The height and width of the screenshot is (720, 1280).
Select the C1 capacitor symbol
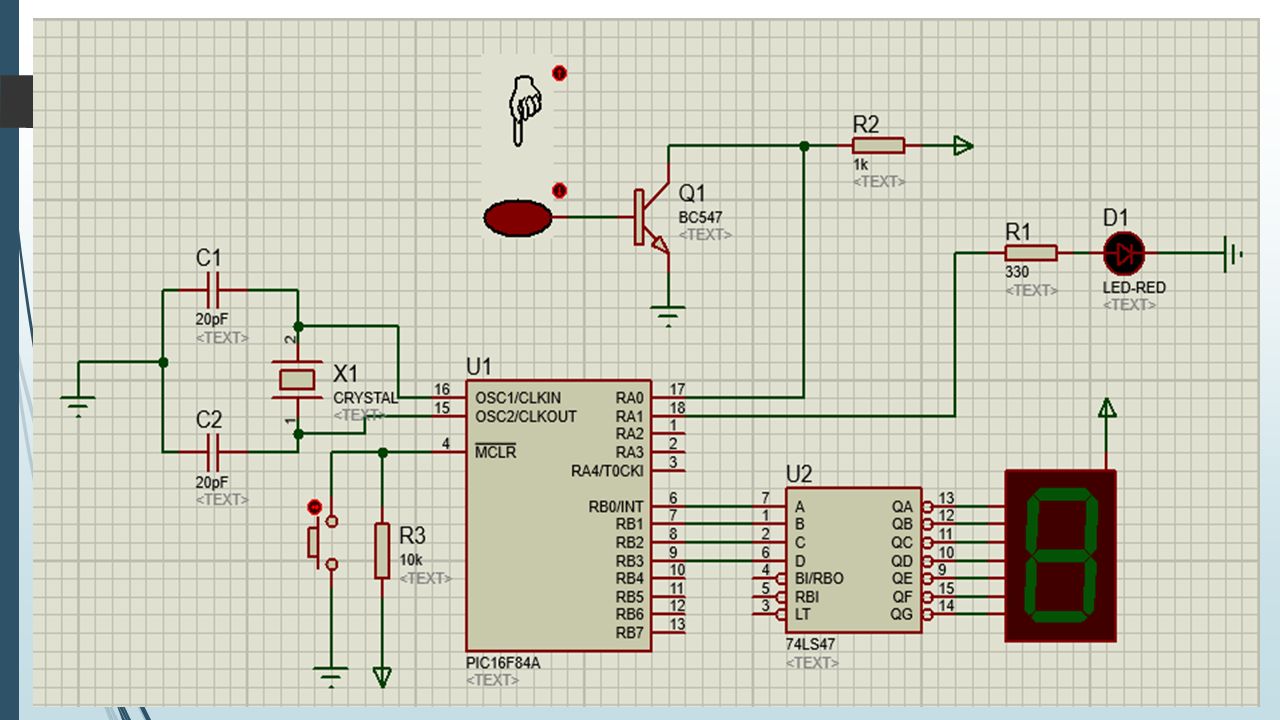coord(211,290)
